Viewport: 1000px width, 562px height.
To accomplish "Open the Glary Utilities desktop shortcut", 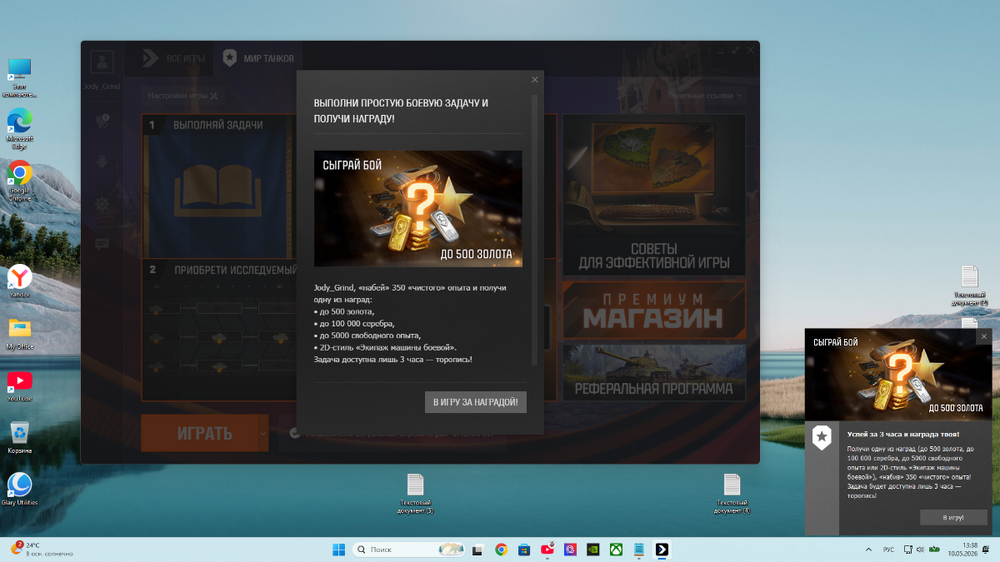I will [19, 489].
